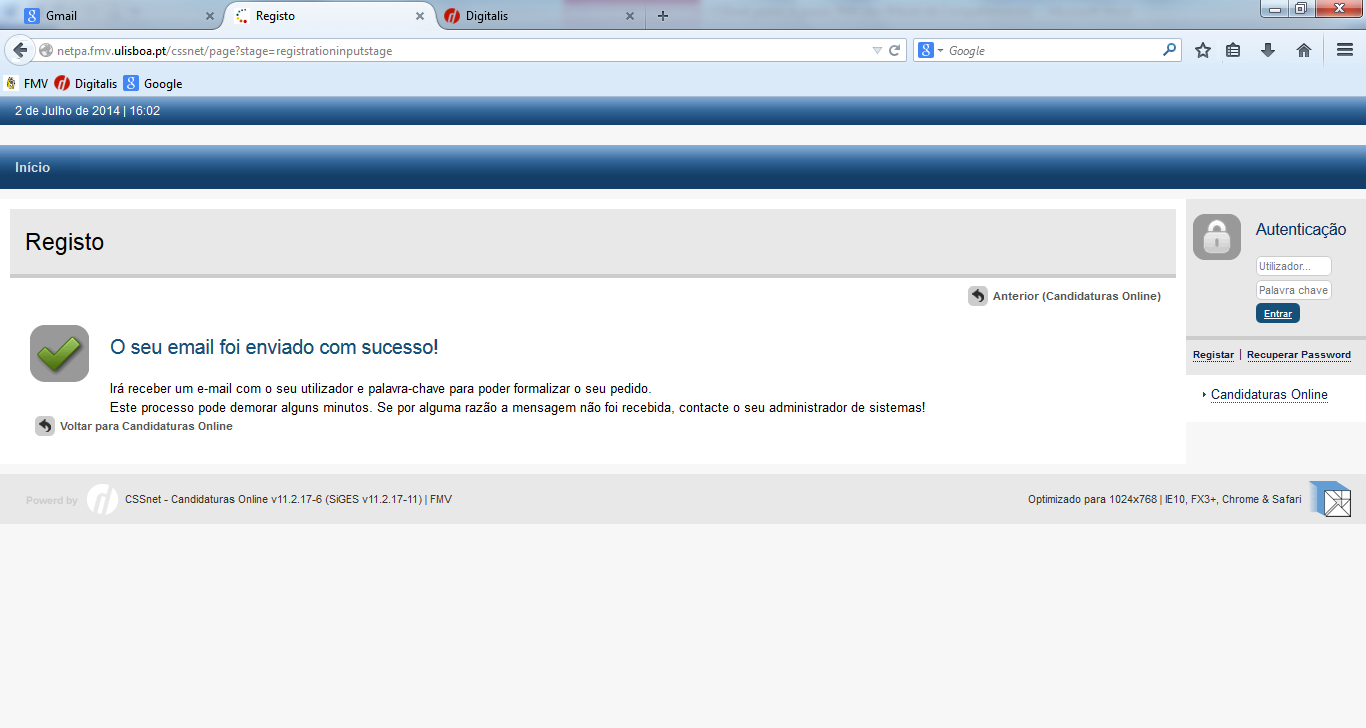Click the Registo page heading
The image size is (1366, 728).
(x=65, y=242)
